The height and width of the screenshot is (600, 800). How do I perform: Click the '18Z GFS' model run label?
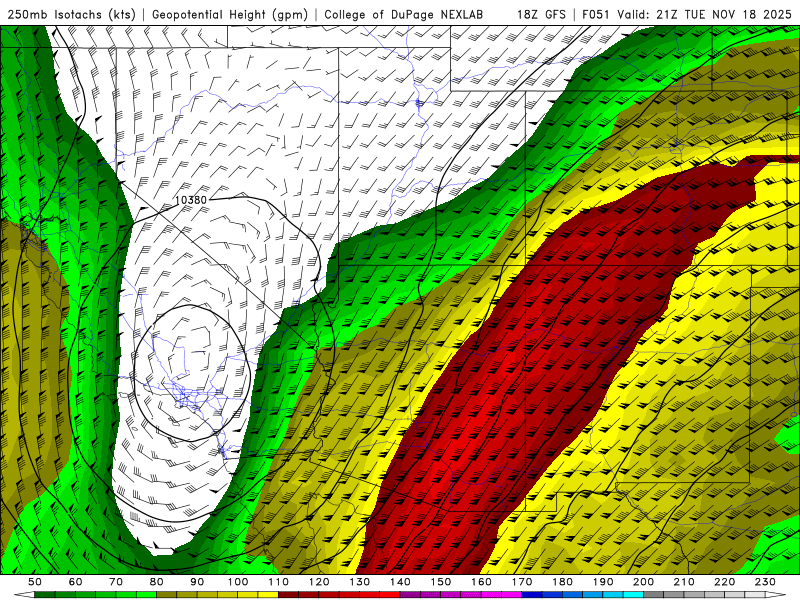tap(541, 14)
